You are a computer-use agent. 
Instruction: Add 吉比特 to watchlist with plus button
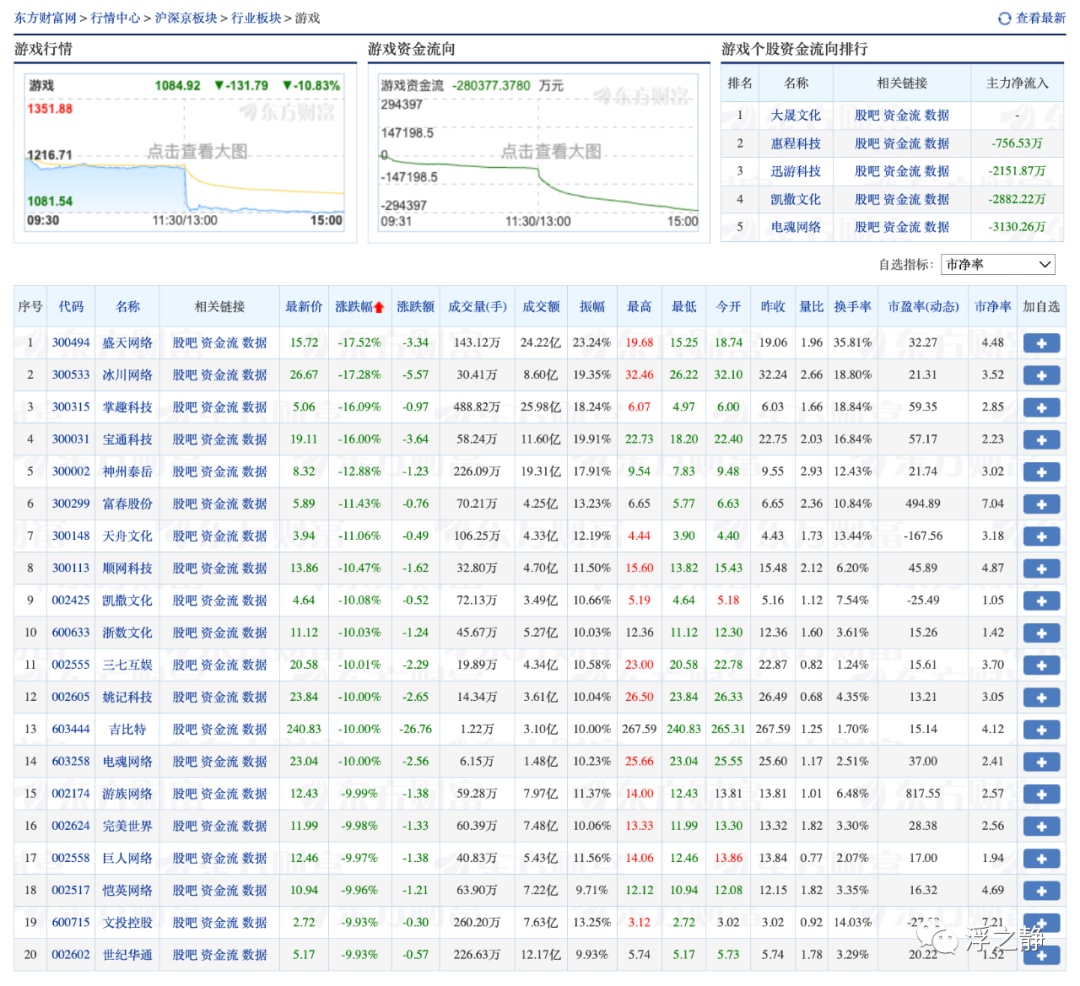(1041, 730)
